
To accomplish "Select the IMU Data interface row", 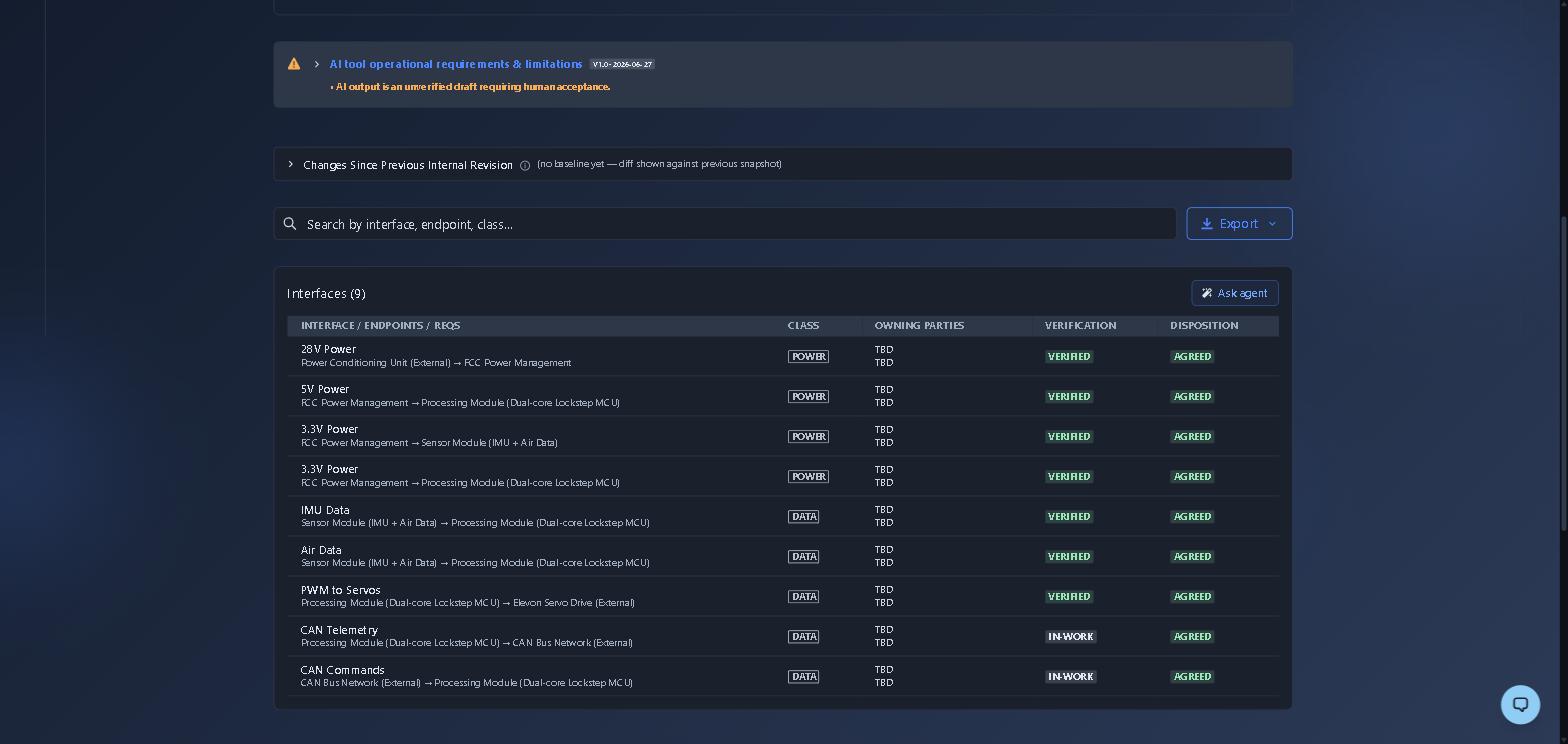I will point(783,516).
